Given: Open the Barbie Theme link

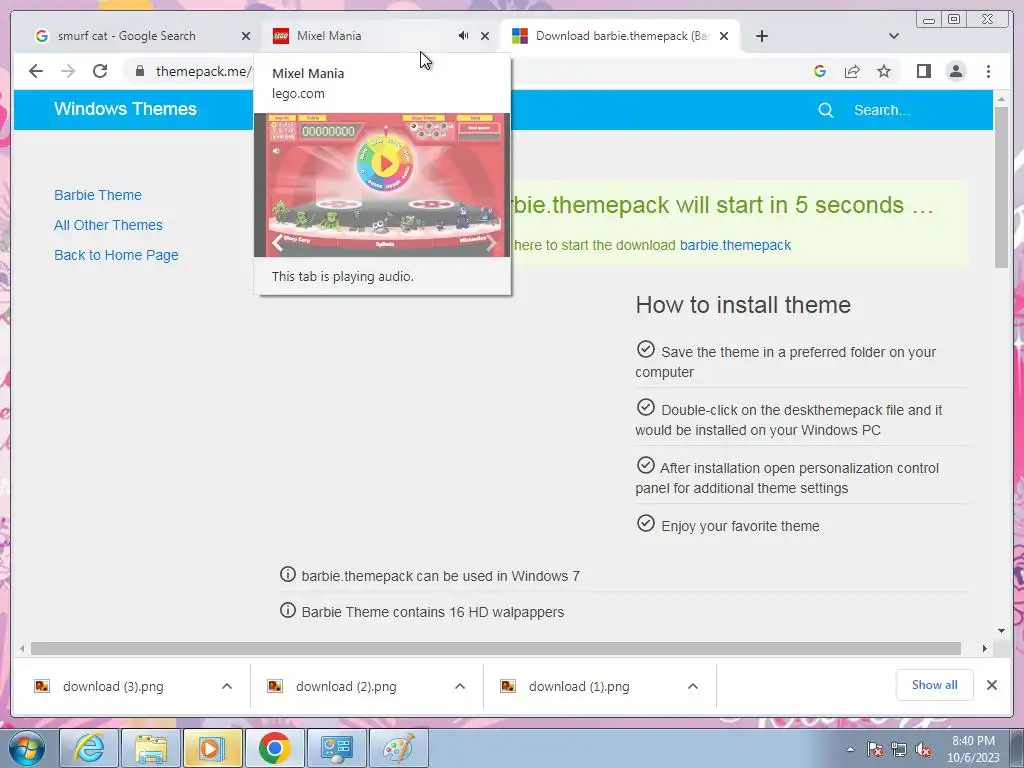Looking at the screenshot, I should [x=98, y=195].
